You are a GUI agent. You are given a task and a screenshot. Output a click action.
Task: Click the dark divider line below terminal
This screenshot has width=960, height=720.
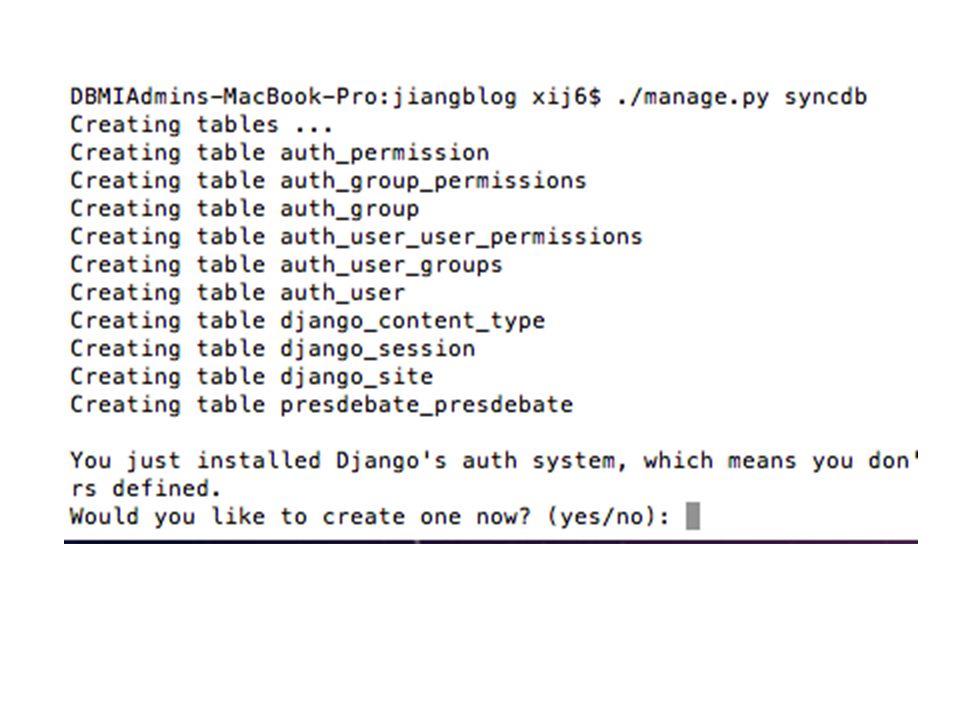tap(490, 541)
